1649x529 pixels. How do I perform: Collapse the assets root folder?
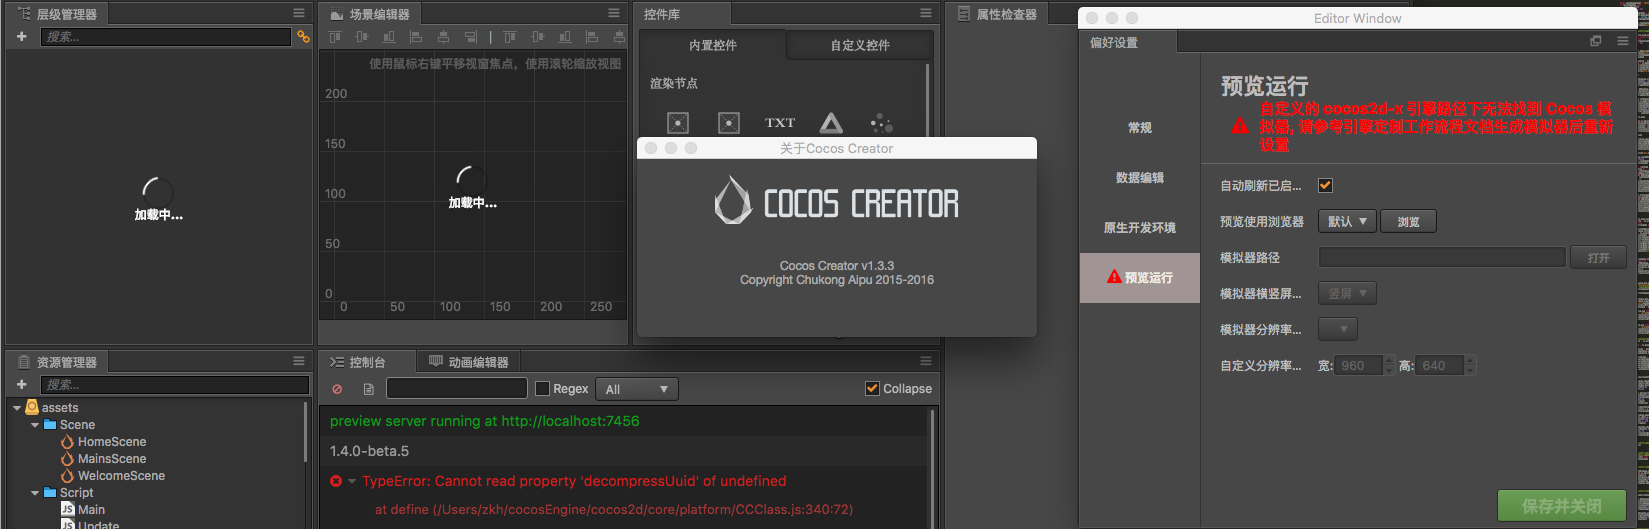(17, 408)
